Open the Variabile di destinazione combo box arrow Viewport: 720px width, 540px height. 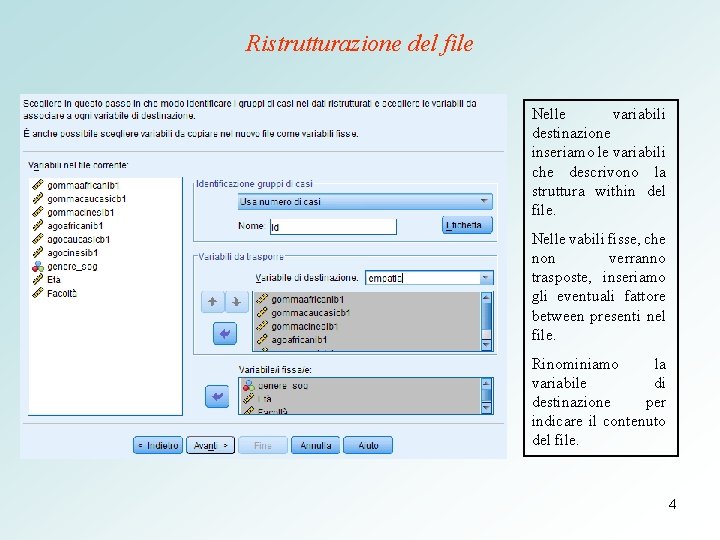(486, 278)
